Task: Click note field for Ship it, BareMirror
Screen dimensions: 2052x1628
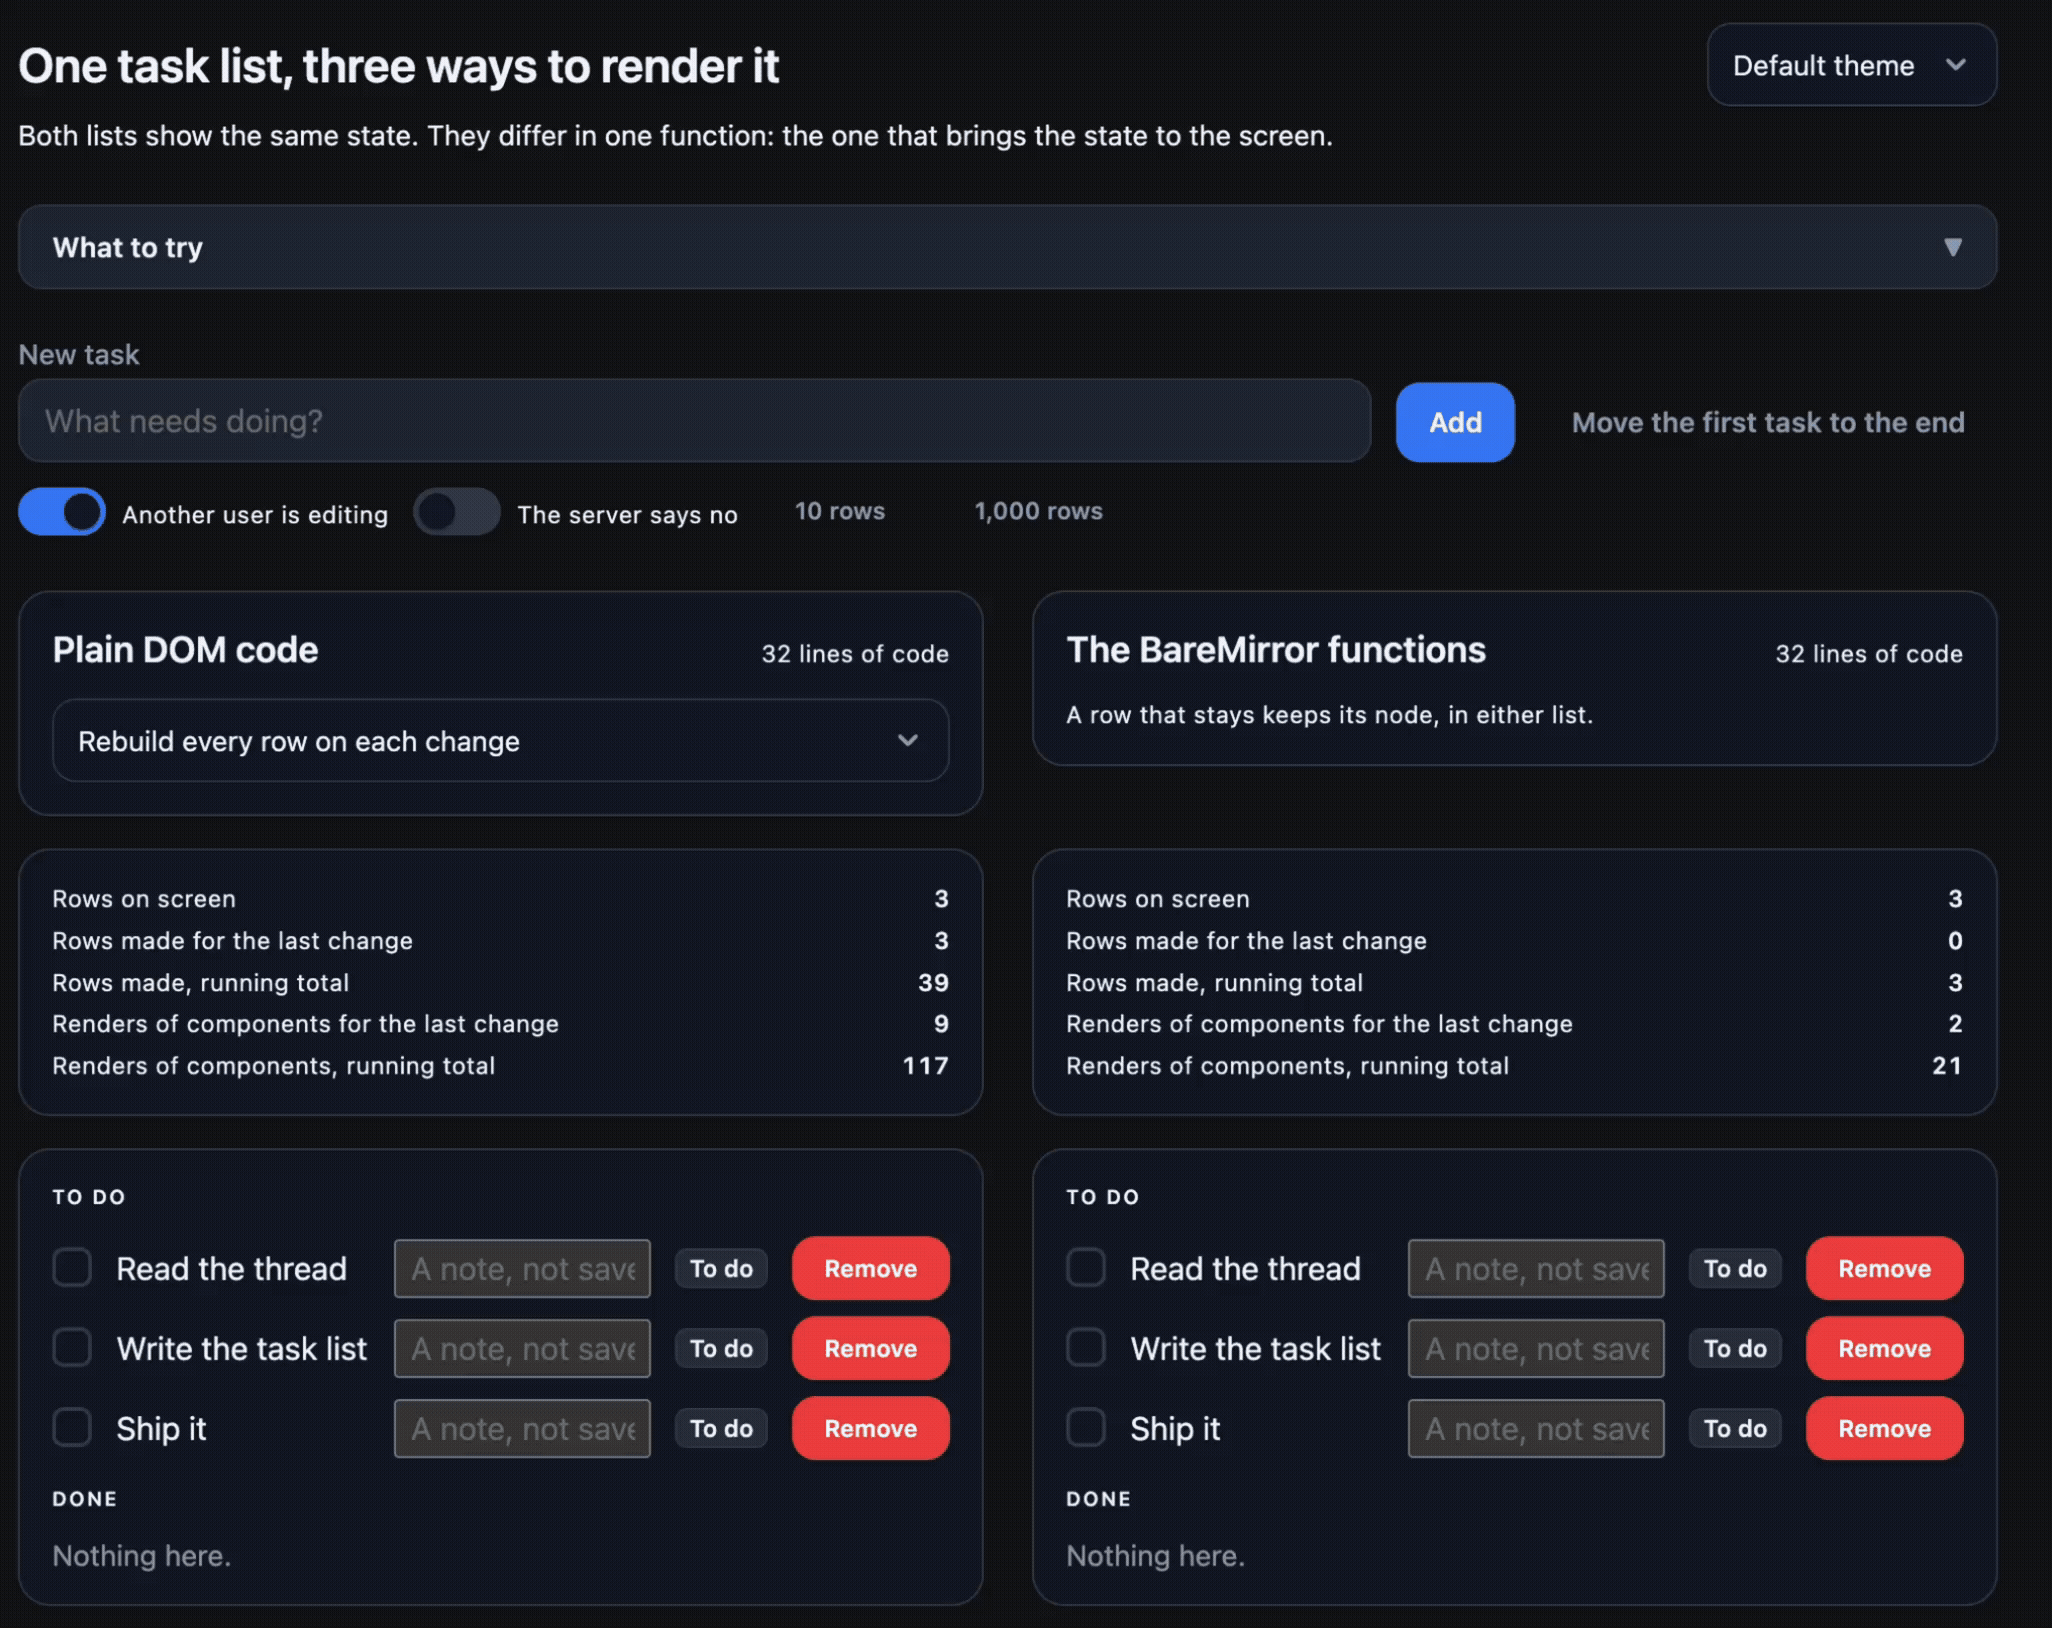Action: [1536, 1428]
